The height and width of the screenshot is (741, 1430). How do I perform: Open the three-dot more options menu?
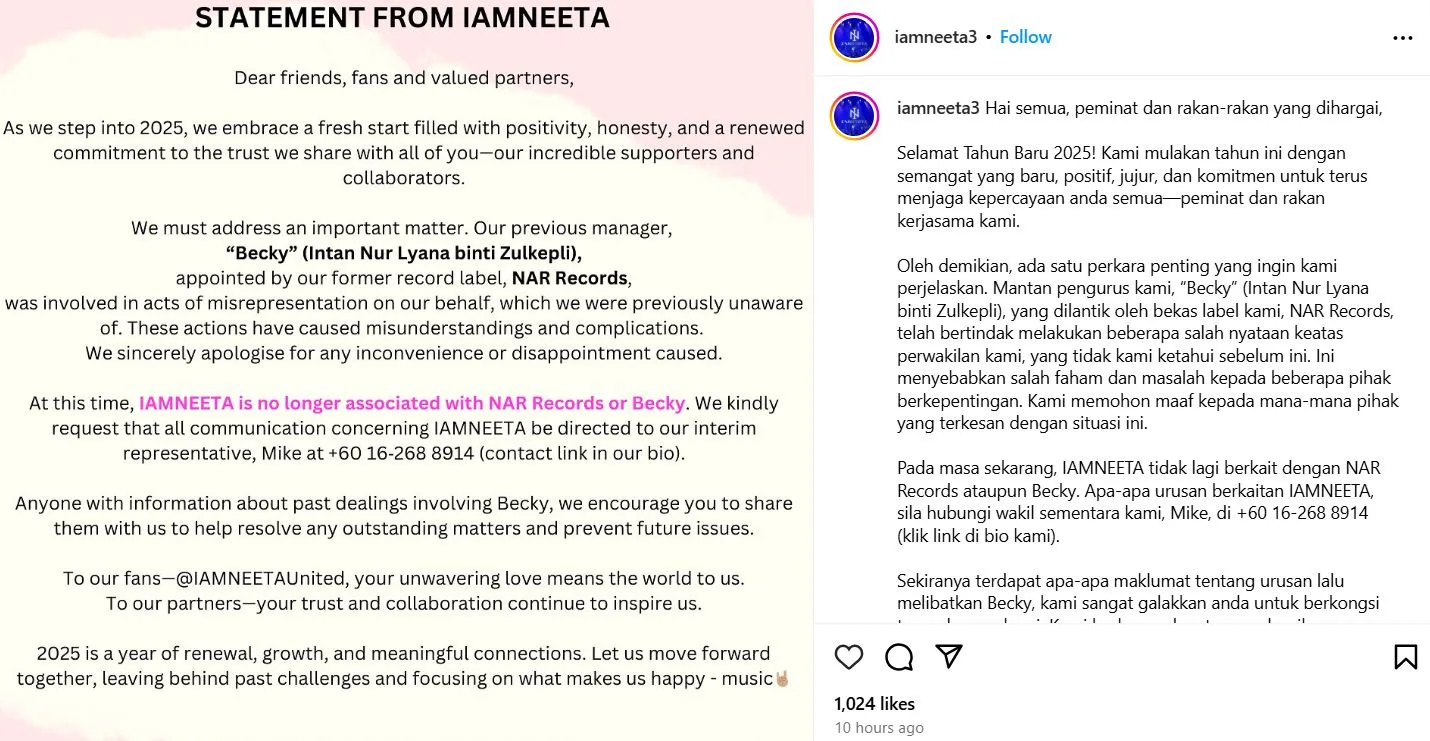[1403, 38]
